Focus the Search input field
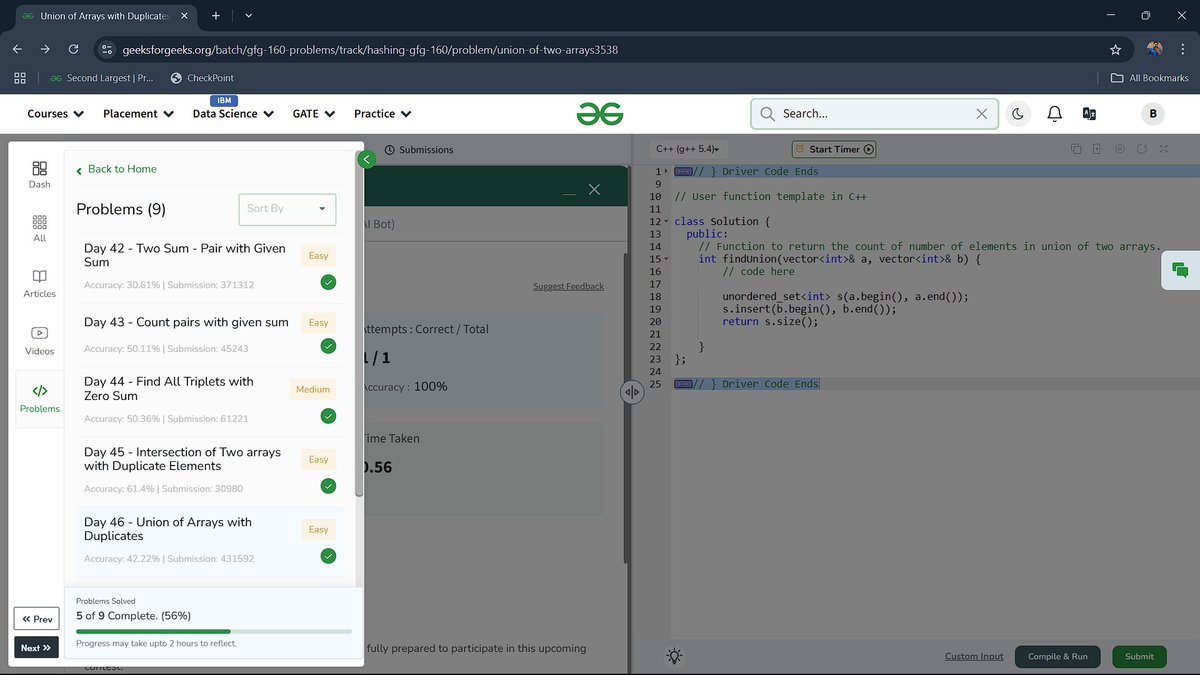The image size is (1200, 675). pos(875,114)
